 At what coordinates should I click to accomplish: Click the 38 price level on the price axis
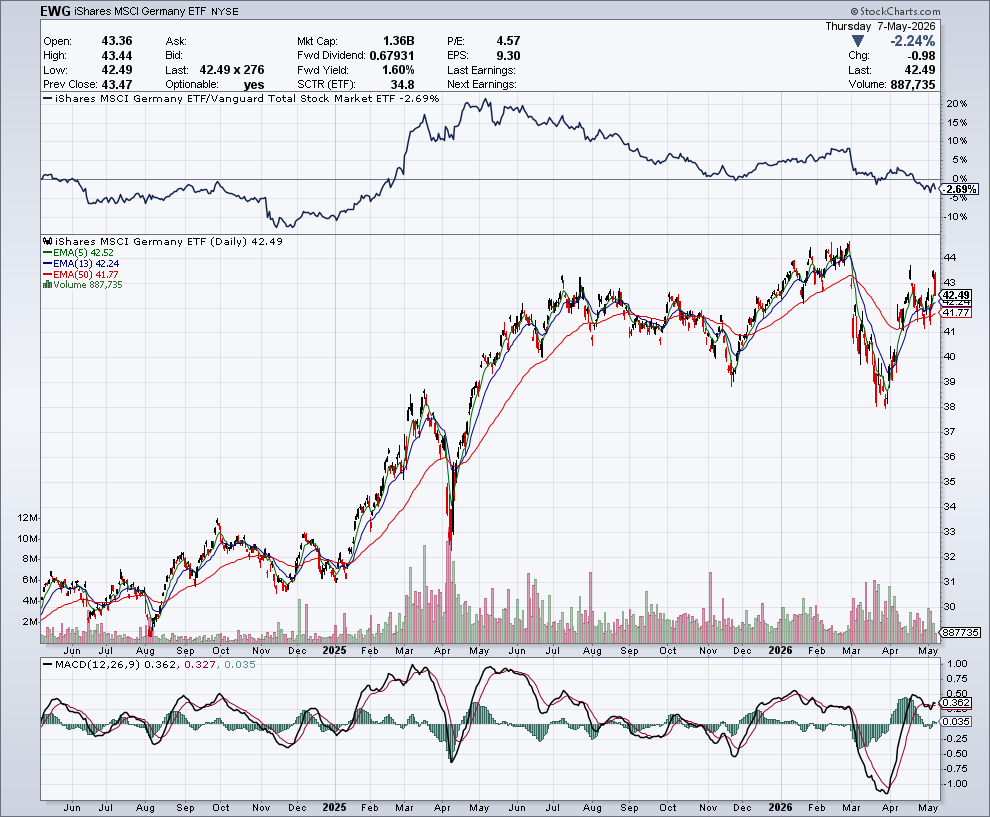point(950,407)
